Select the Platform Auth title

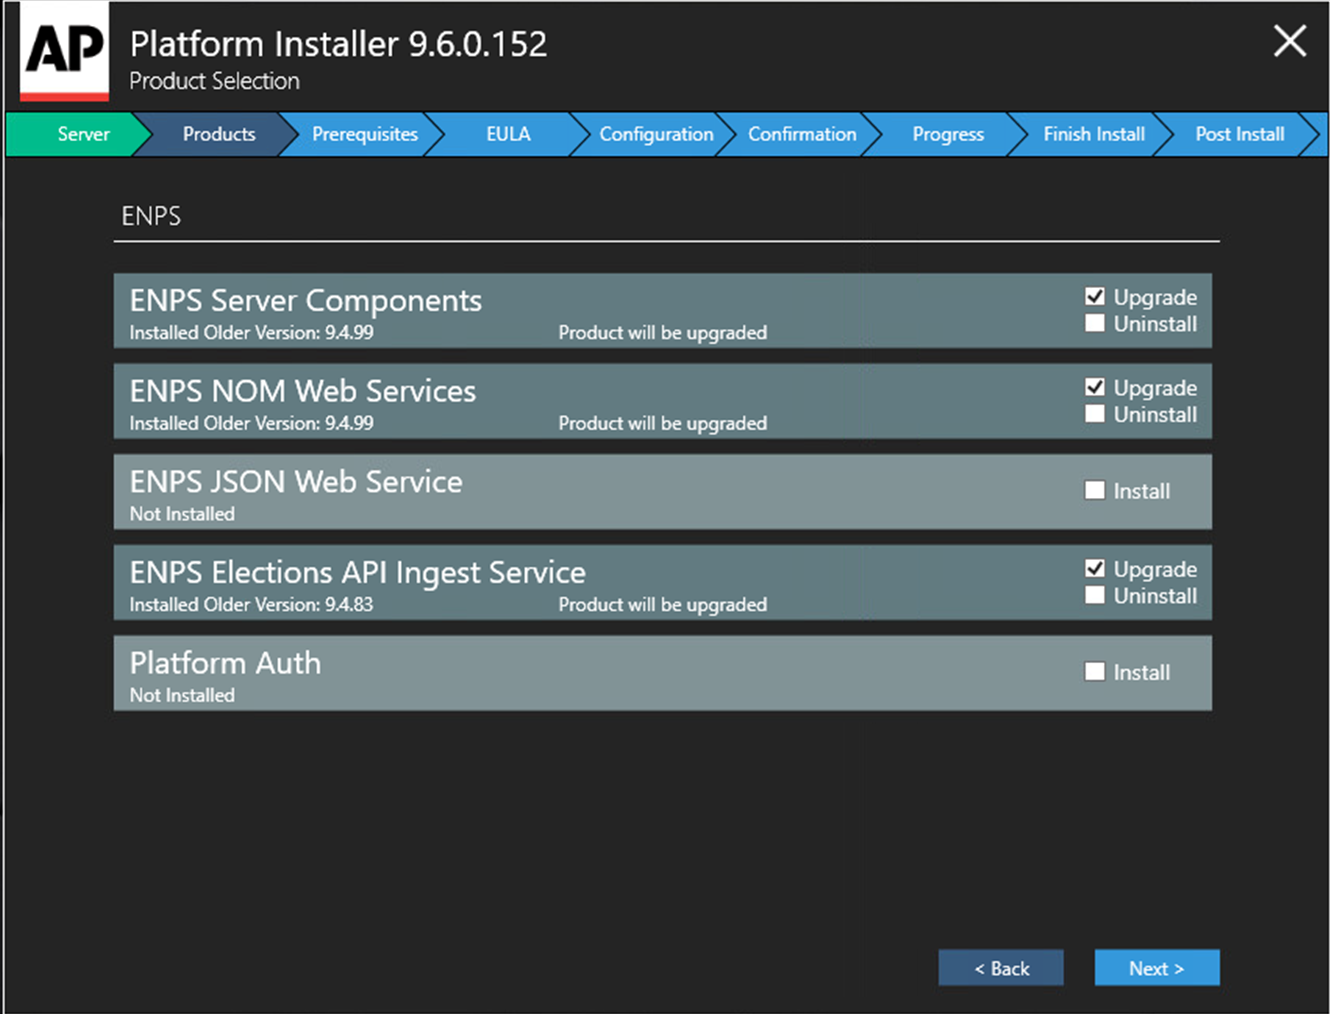[x=225, y=663]
